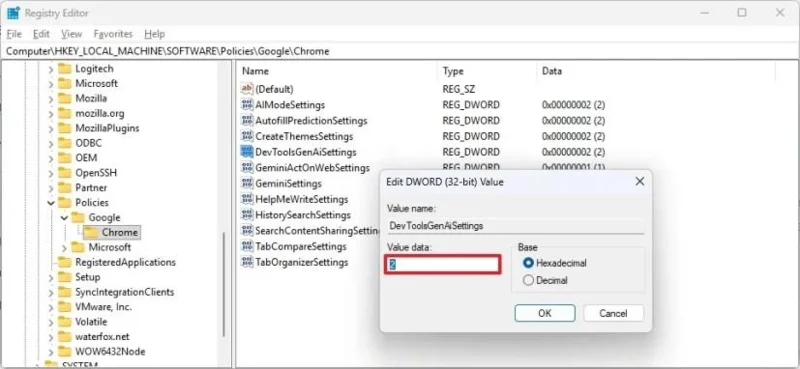Click the GeminiSettings DWORD icon
800x369 pixels.
[x=247, y=183]
